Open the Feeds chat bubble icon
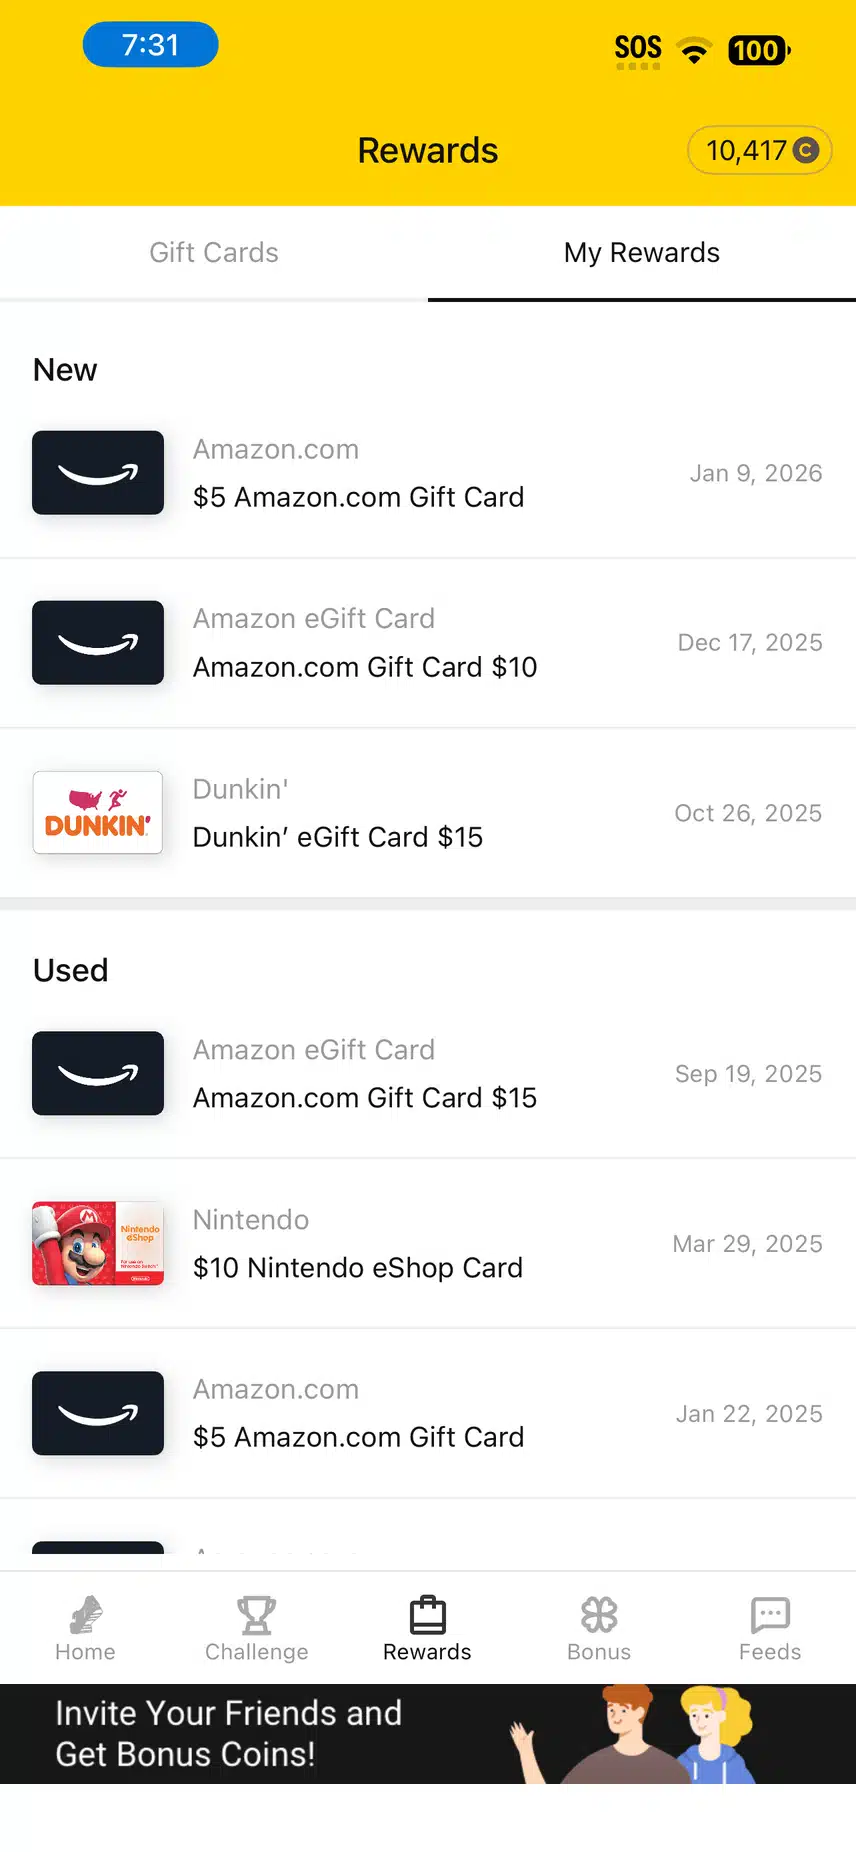This screenshot has height=1852, width=856. pyautogui.click(x=770, y=1614)
